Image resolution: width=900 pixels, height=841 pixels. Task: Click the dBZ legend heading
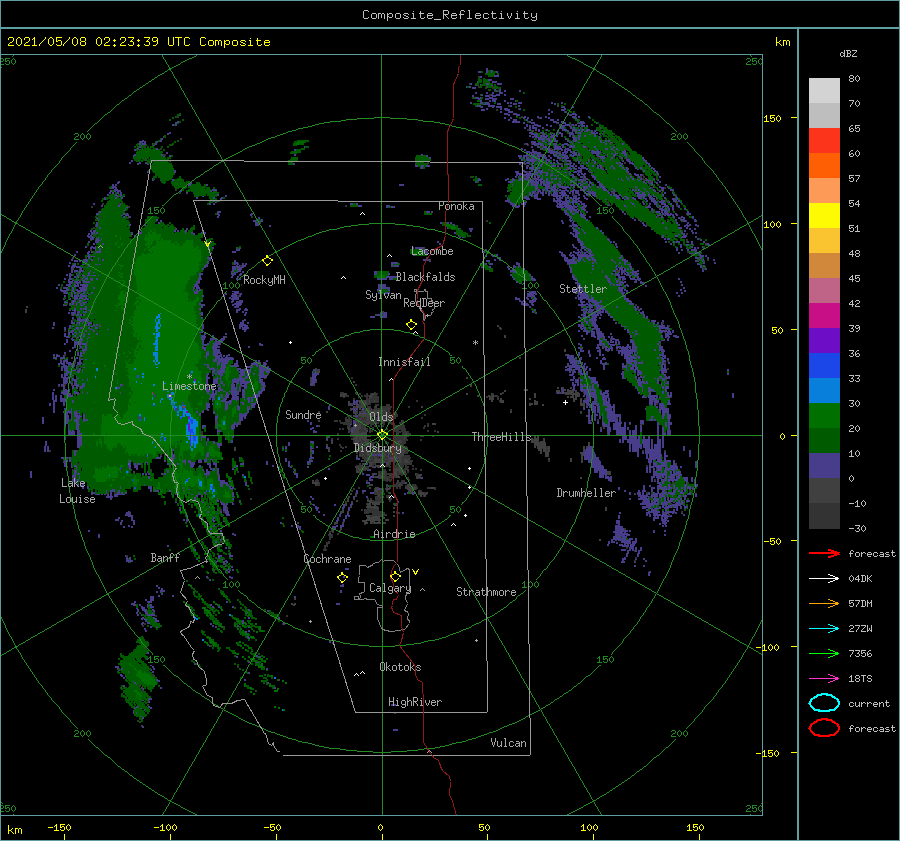[848, 53]
